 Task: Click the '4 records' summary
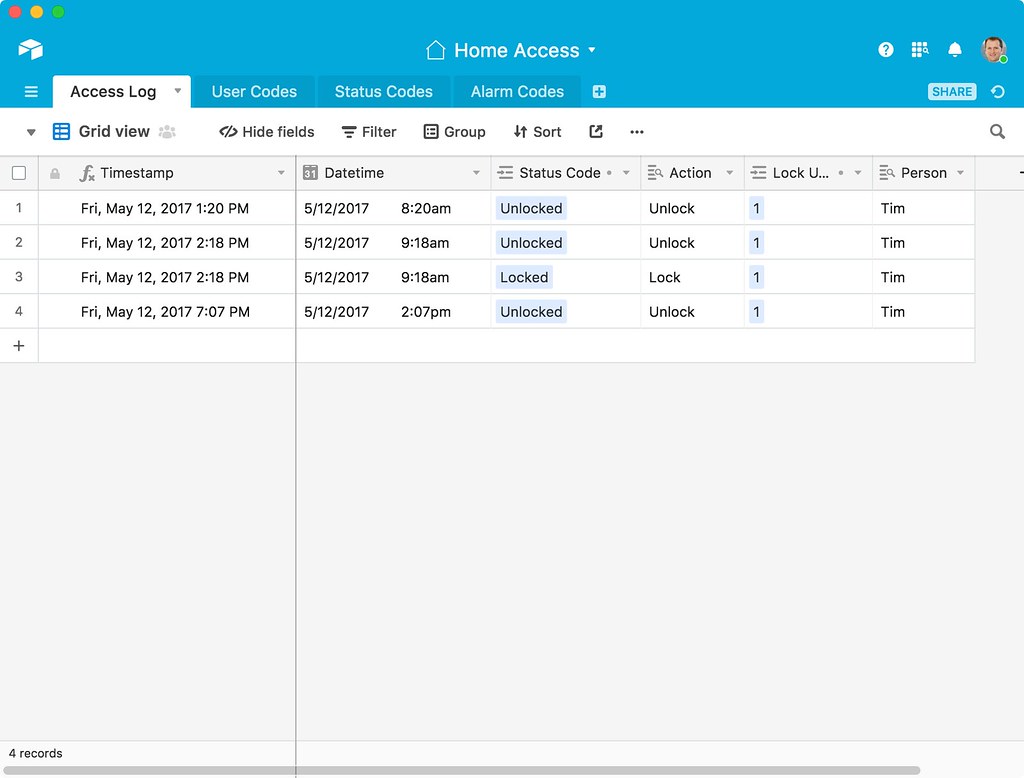pyautogui.click(x=36, y=753)
